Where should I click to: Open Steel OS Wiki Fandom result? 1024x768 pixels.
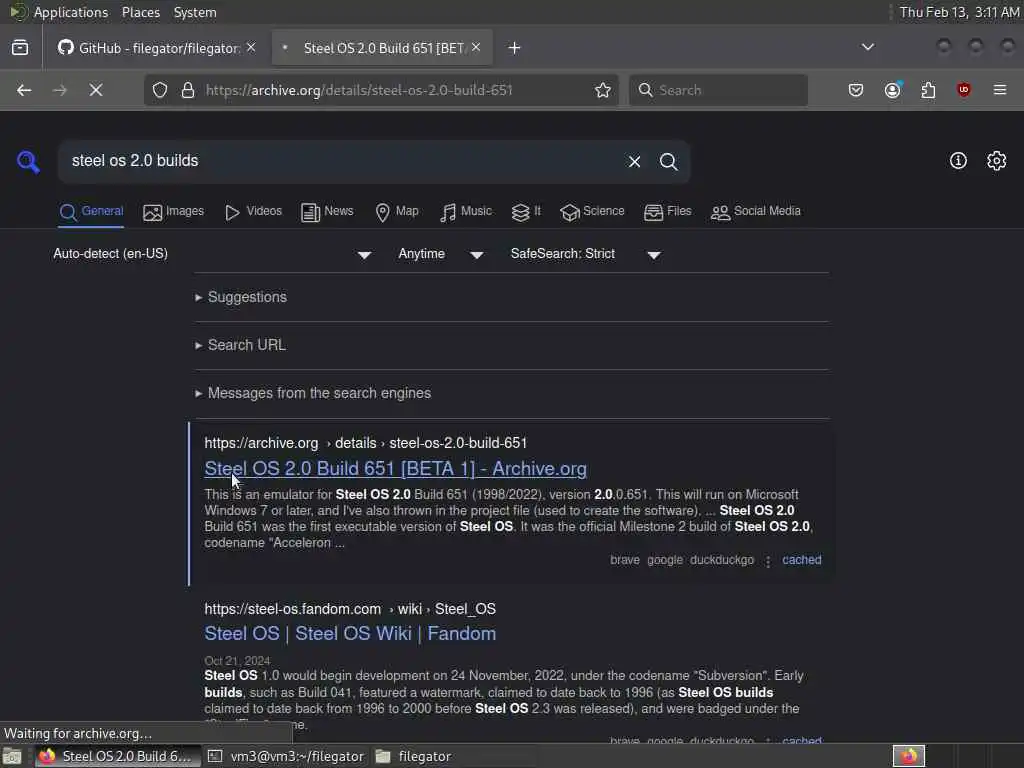350,633
